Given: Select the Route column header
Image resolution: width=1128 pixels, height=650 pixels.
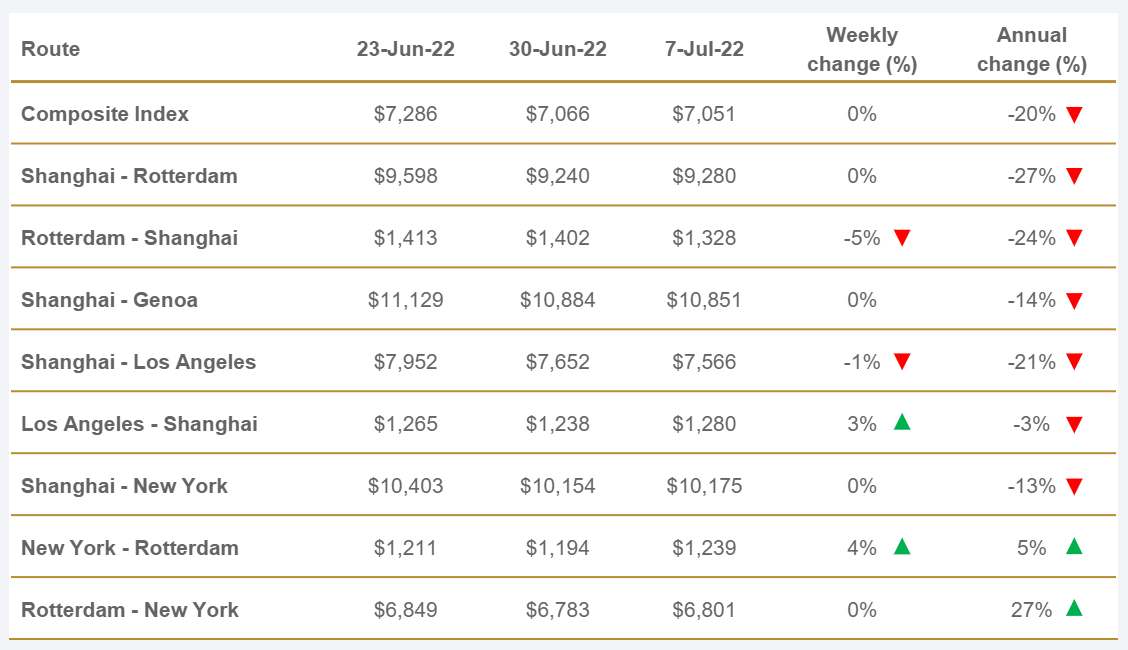Looking at the screenshot, I should point(50,49).
